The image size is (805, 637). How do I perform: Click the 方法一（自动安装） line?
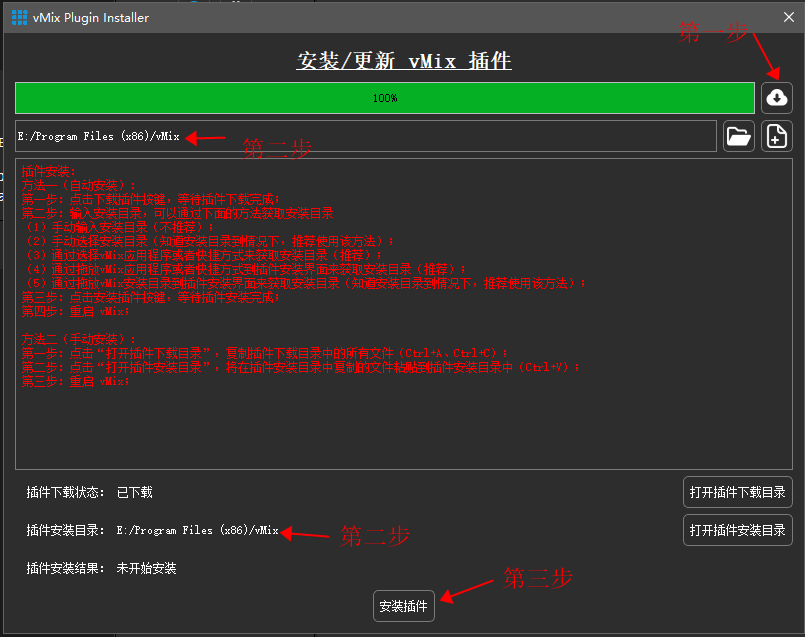(79, 185)
